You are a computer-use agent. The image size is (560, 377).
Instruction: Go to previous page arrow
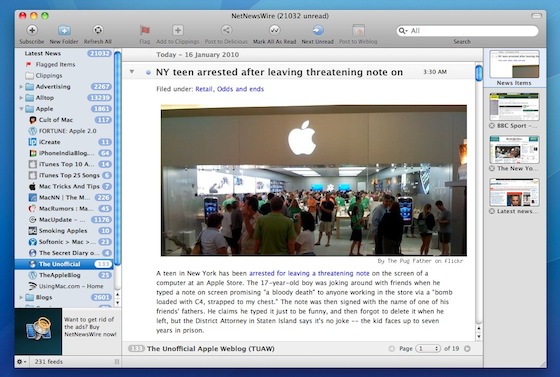coord(392,348)
